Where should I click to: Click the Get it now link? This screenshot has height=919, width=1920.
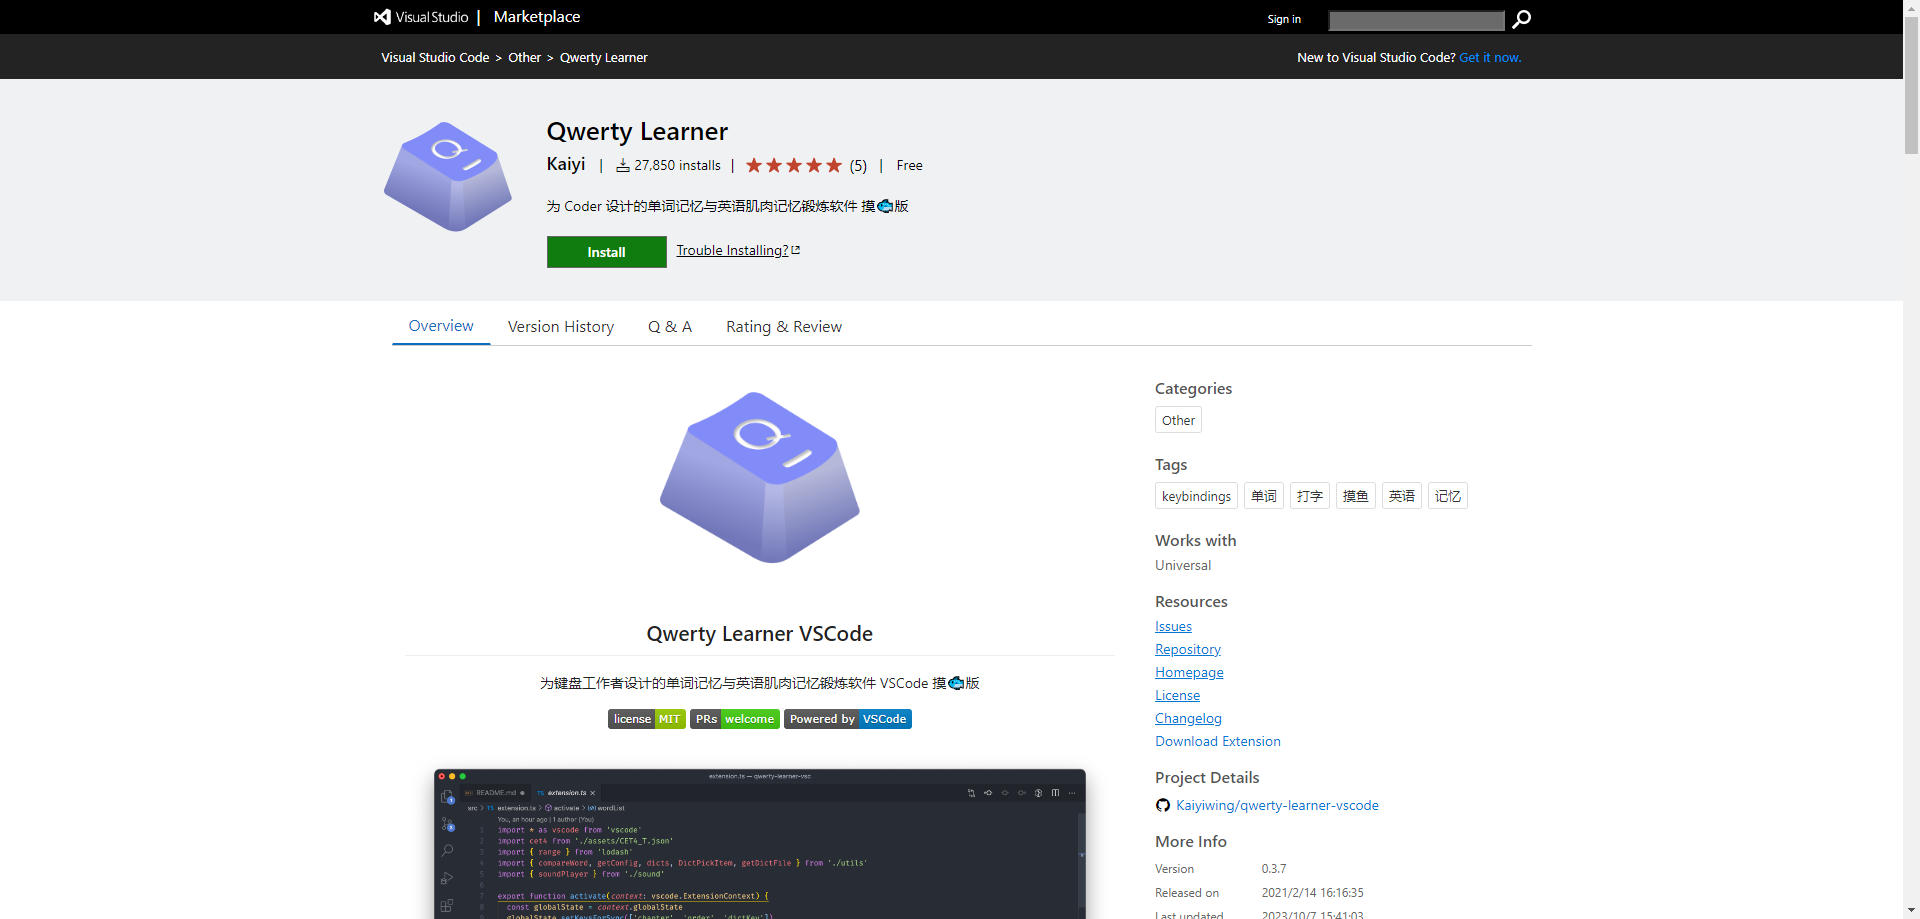click(x=1490, y=58)
